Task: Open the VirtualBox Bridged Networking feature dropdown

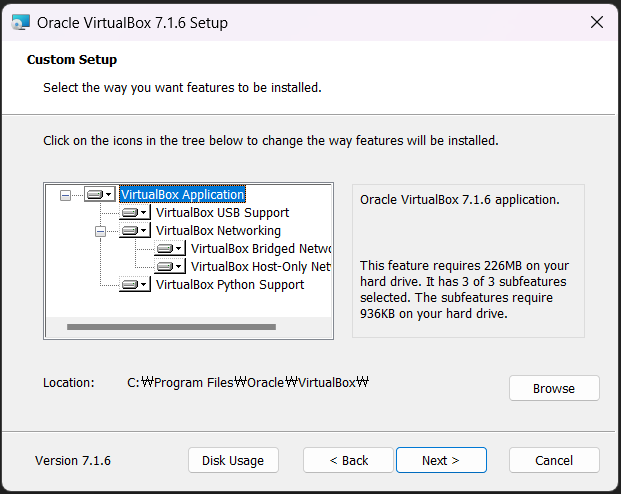Action: (170, 248)
